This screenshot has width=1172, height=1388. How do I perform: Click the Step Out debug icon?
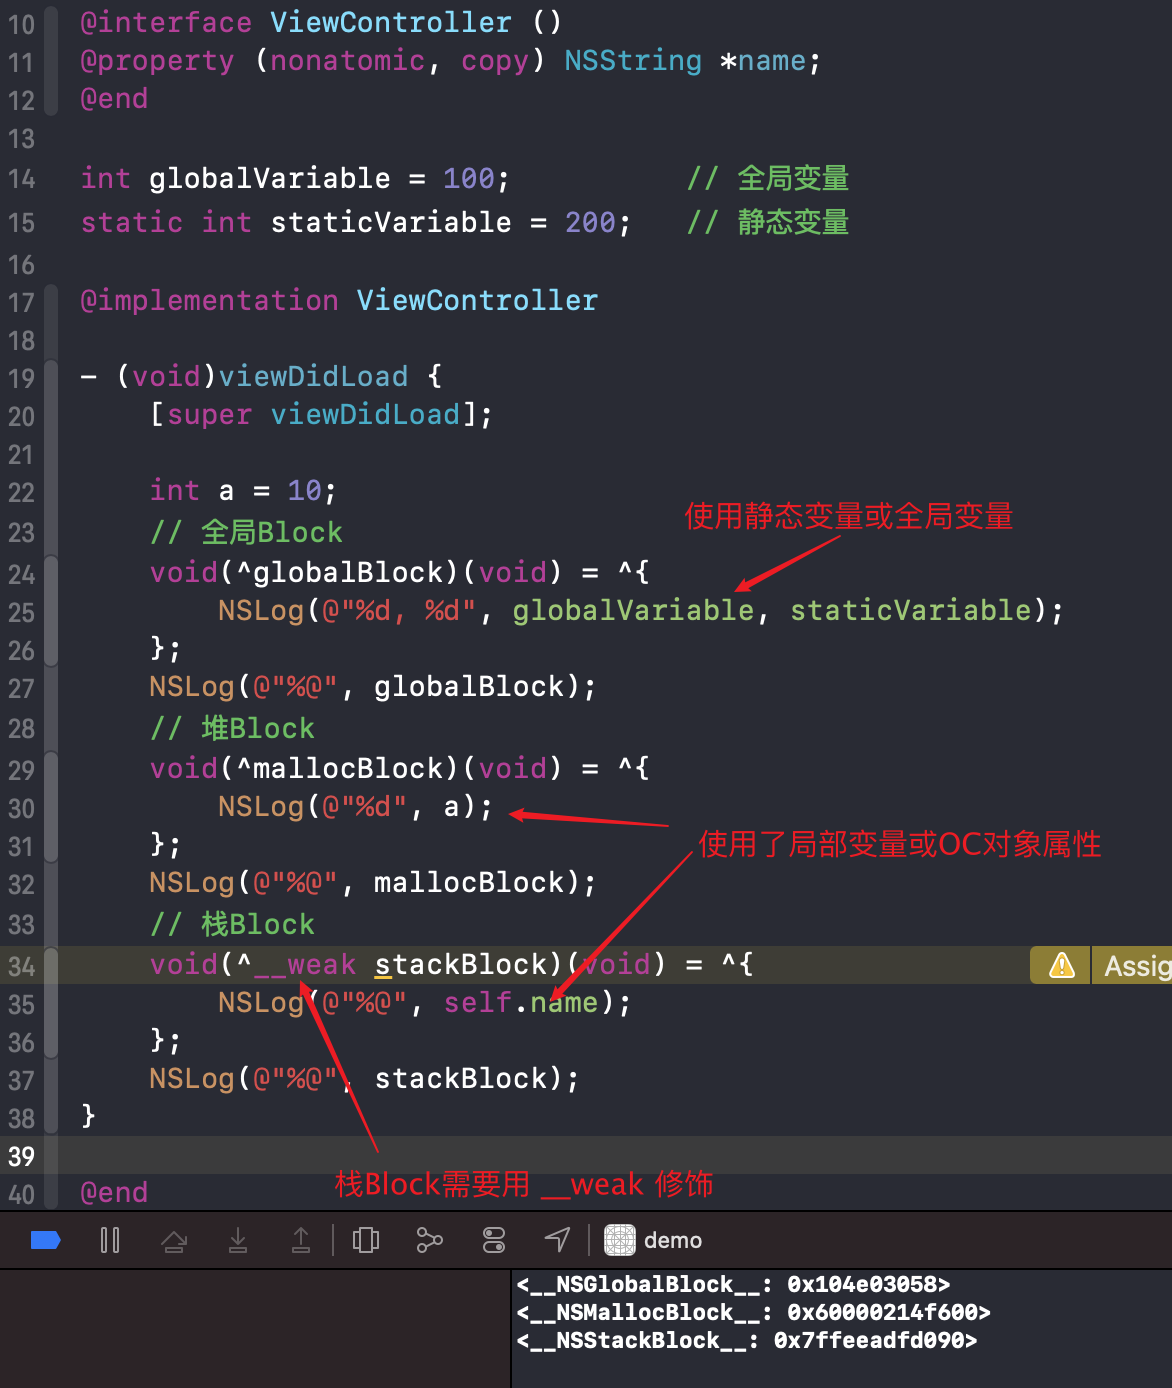click(x=301, y=1241)
